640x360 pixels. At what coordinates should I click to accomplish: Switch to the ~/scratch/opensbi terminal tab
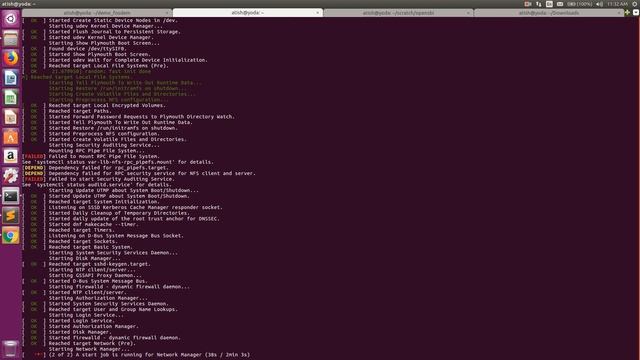pos(398,13)
